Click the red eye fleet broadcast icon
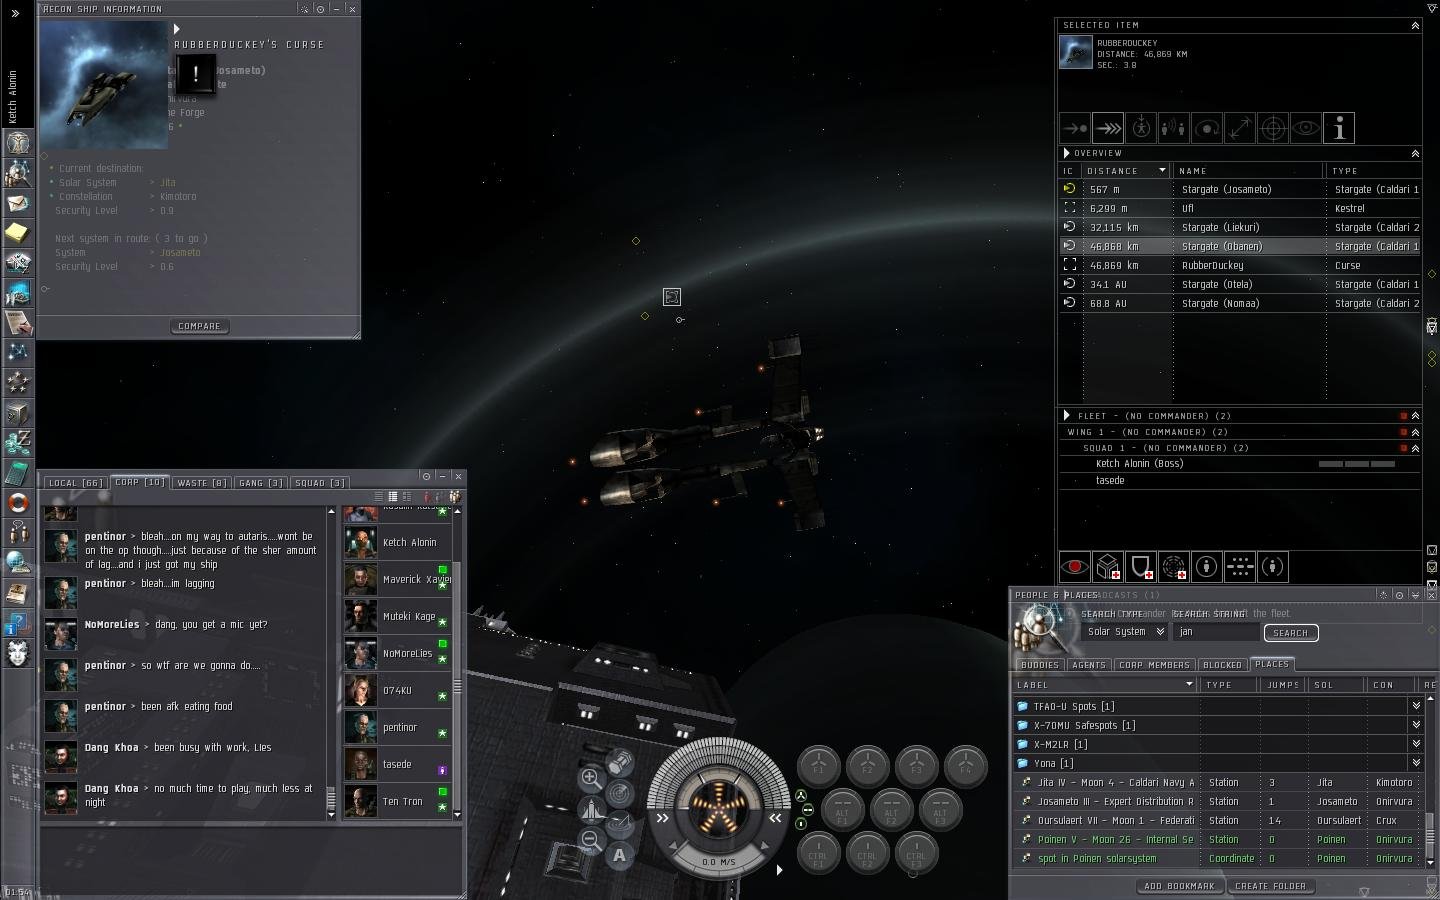Viewport: 1440px width, 900px height. [x=1075, y=567]
